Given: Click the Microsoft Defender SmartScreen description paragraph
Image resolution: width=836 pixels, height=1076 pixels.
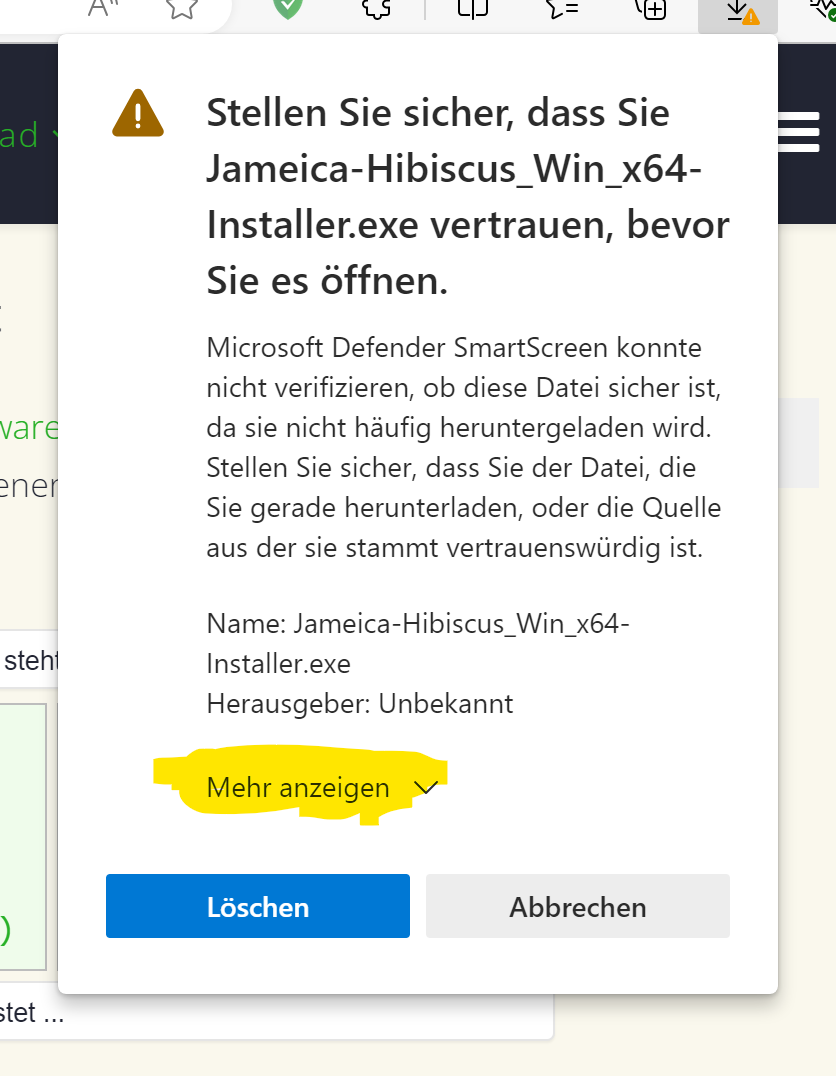Looking at the screenshot, I should click(x=463, y=447).
